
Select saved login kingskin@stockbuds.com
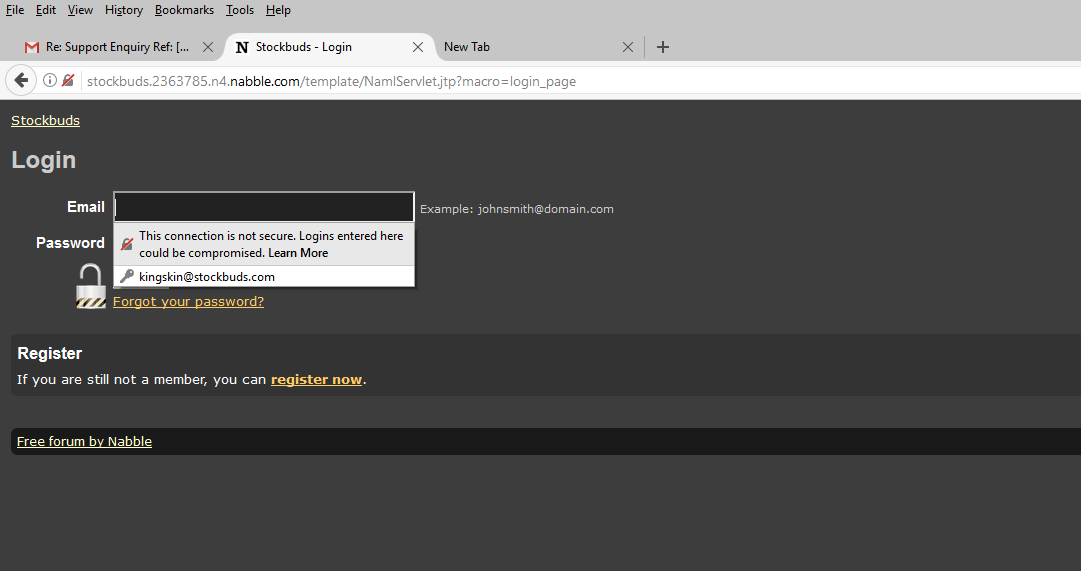[207, 277]
